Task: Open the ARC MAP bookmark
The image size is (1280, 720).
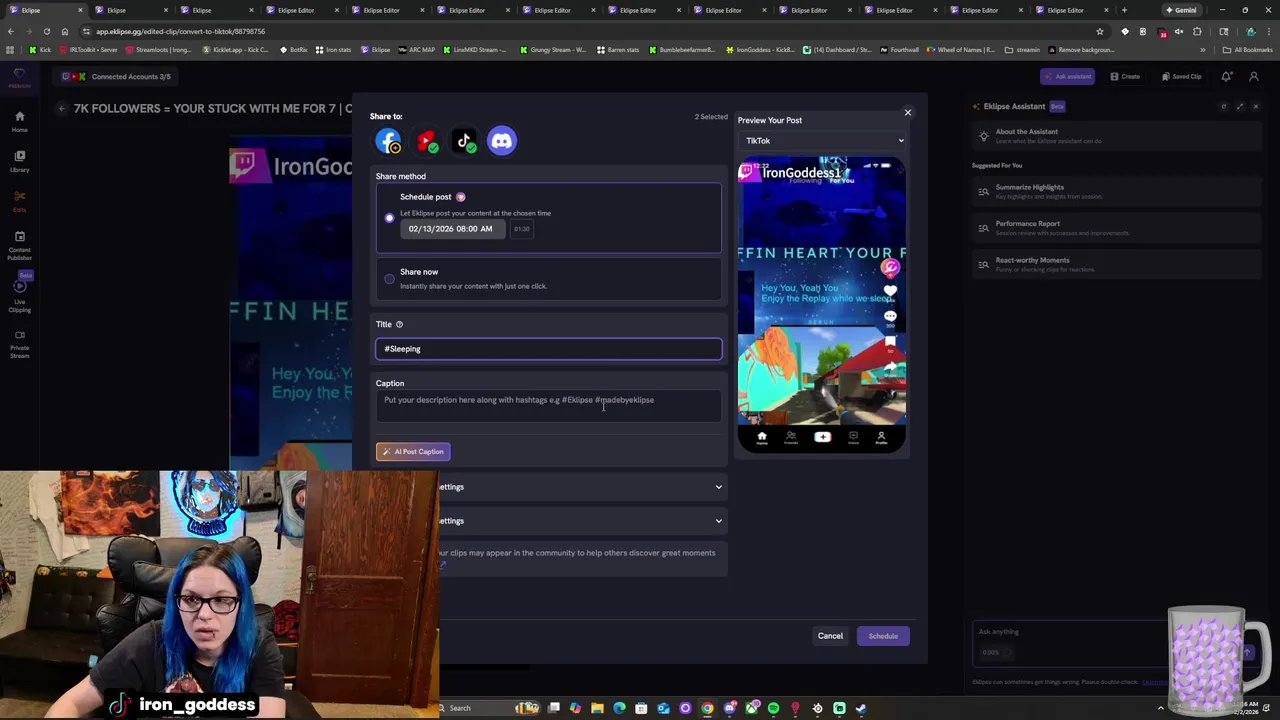Action: [x=417, y=50]
